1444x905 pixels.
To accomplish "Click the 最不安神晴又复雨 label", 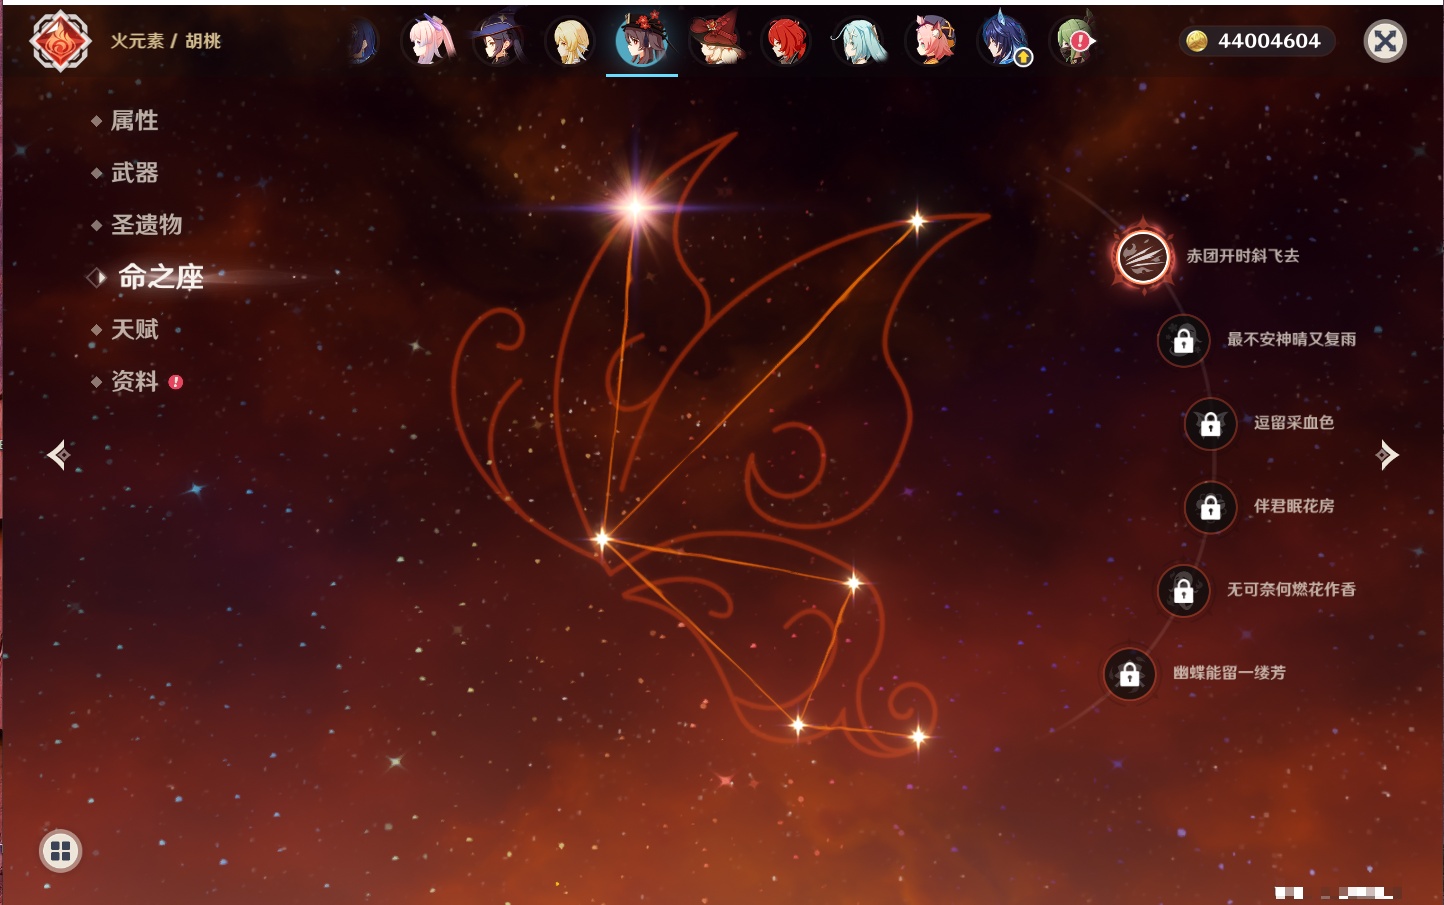I will (x=1291, y=340).
